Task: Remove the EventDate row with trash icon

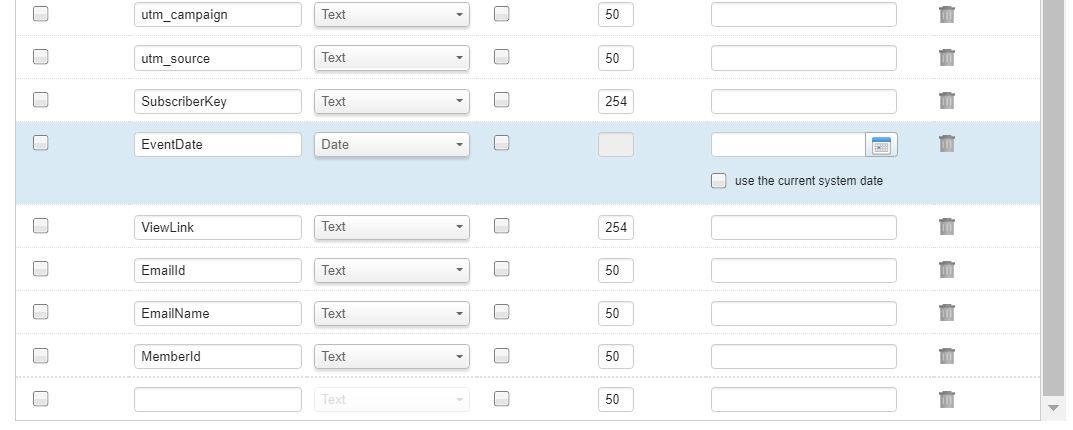Action: click(947, 144)
